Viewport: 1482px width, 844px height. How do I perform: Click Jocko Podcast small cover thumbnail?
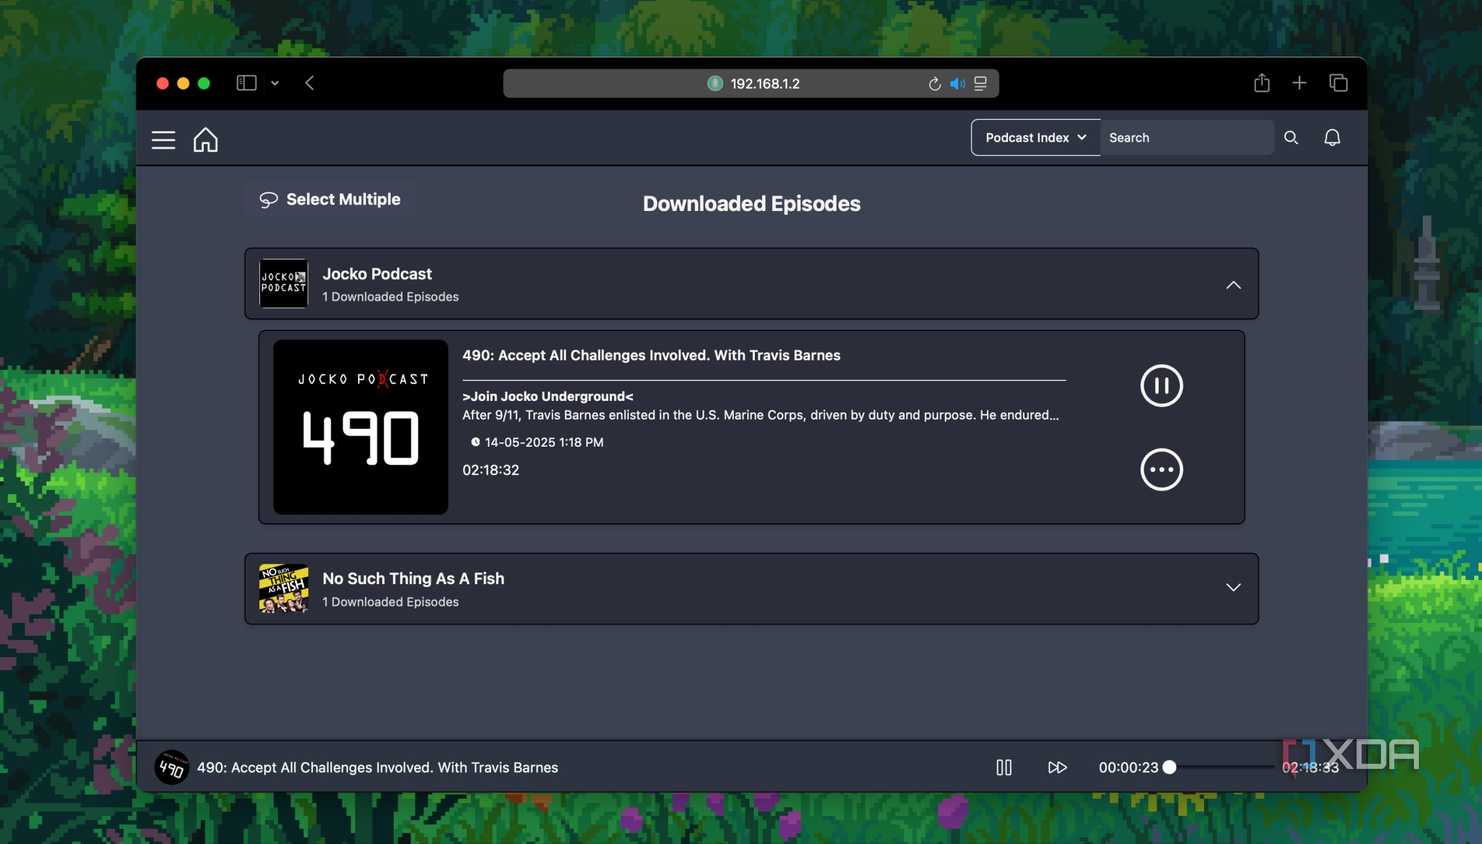[x=283, y=283]
